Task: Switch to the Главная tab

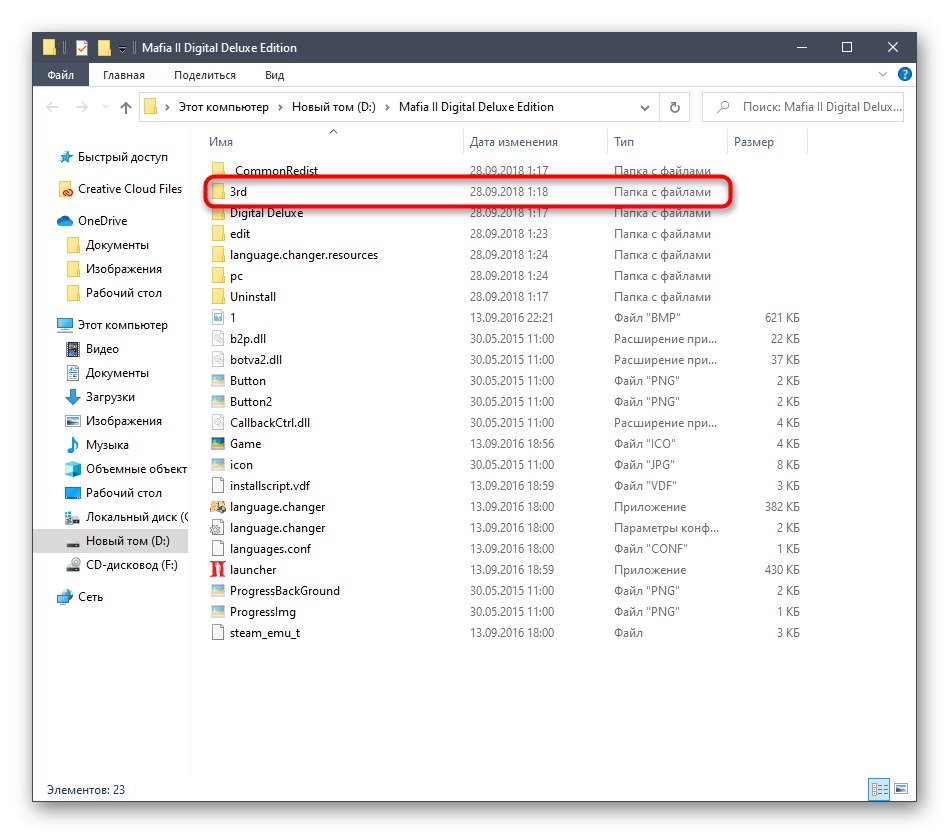Action: click(123, 75)
